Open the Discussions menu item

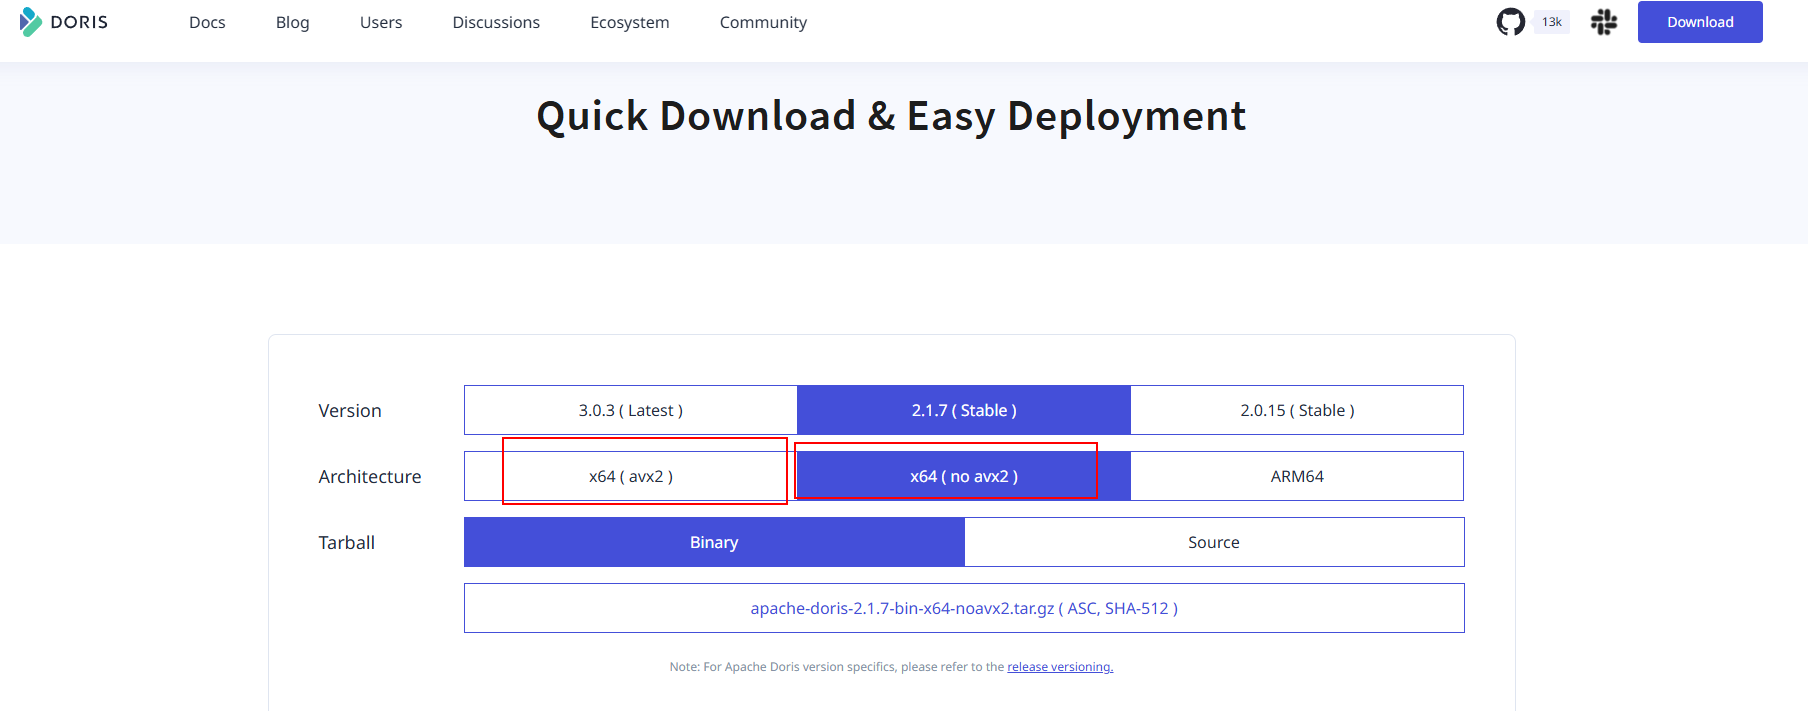(496, 22)
